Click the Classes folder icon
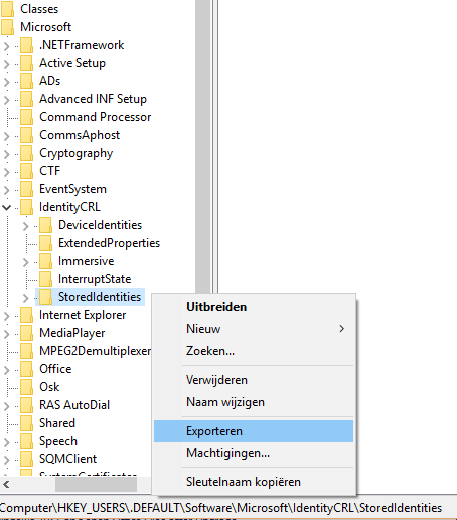The image size is (457, 520). [x=7, y=9]
